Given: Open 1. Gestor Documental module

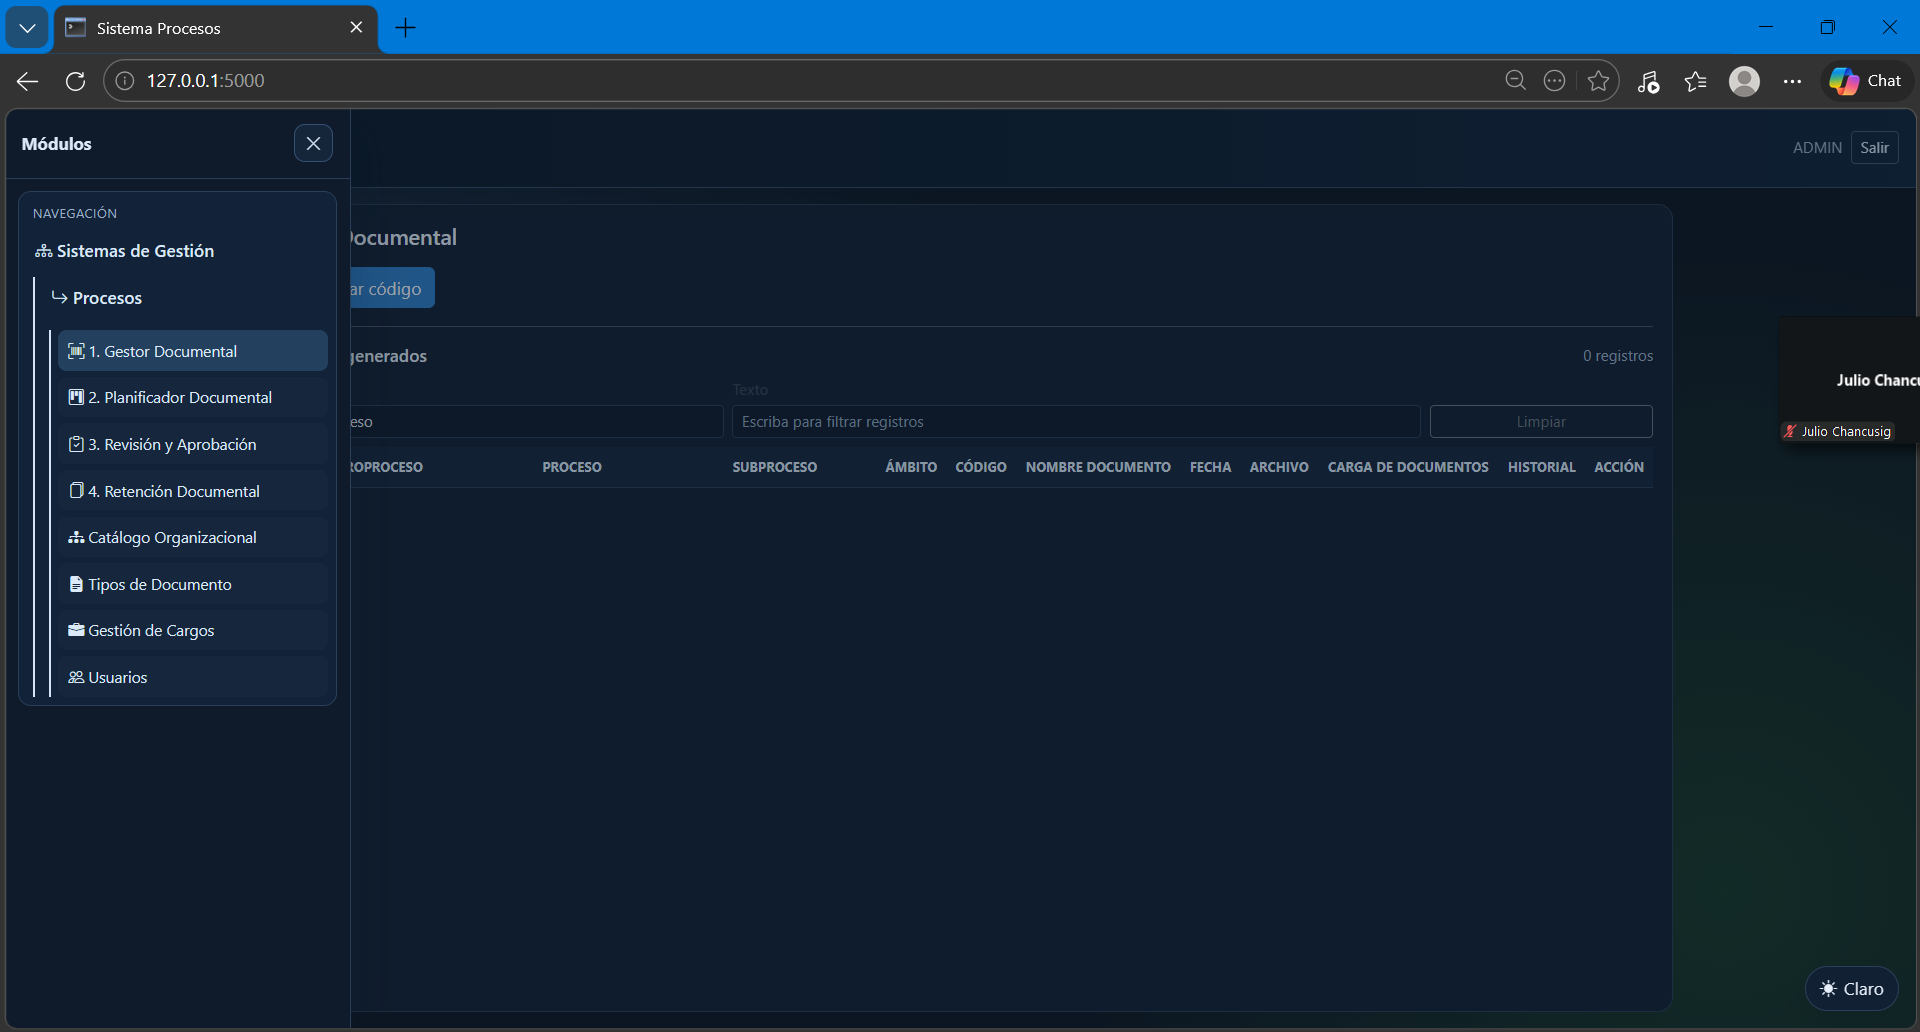Looking at the screenshot, I should click(193, 351).
